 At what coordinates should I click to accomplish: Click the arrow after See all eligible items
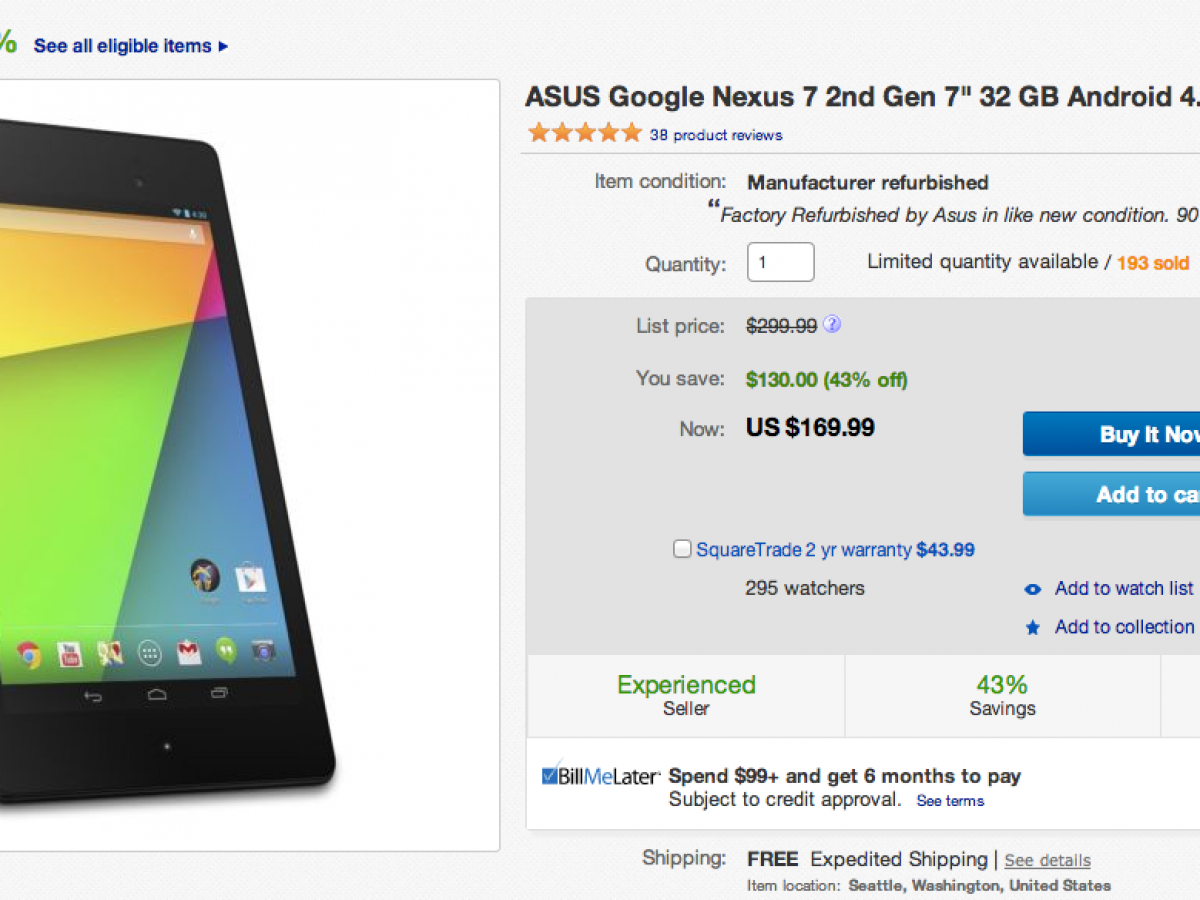tap(223, 46)
